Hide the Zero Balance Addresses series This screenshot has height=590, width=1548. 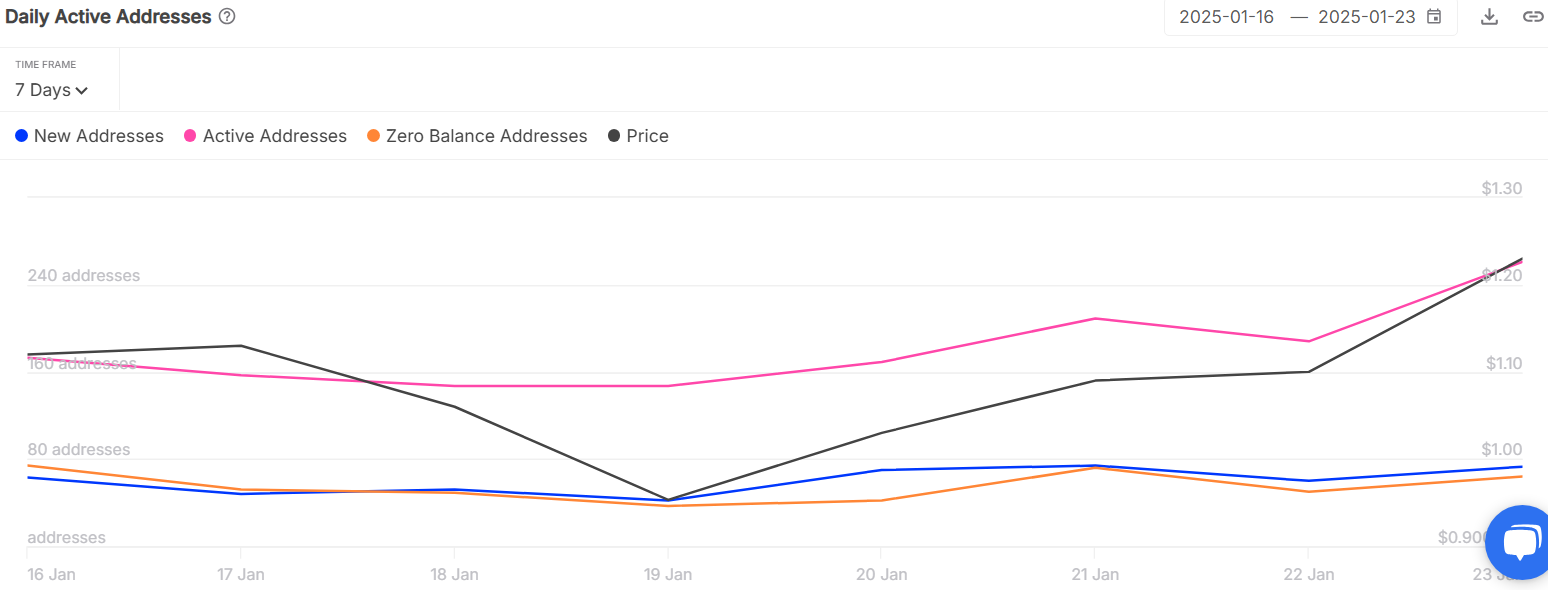click(486, 136)
